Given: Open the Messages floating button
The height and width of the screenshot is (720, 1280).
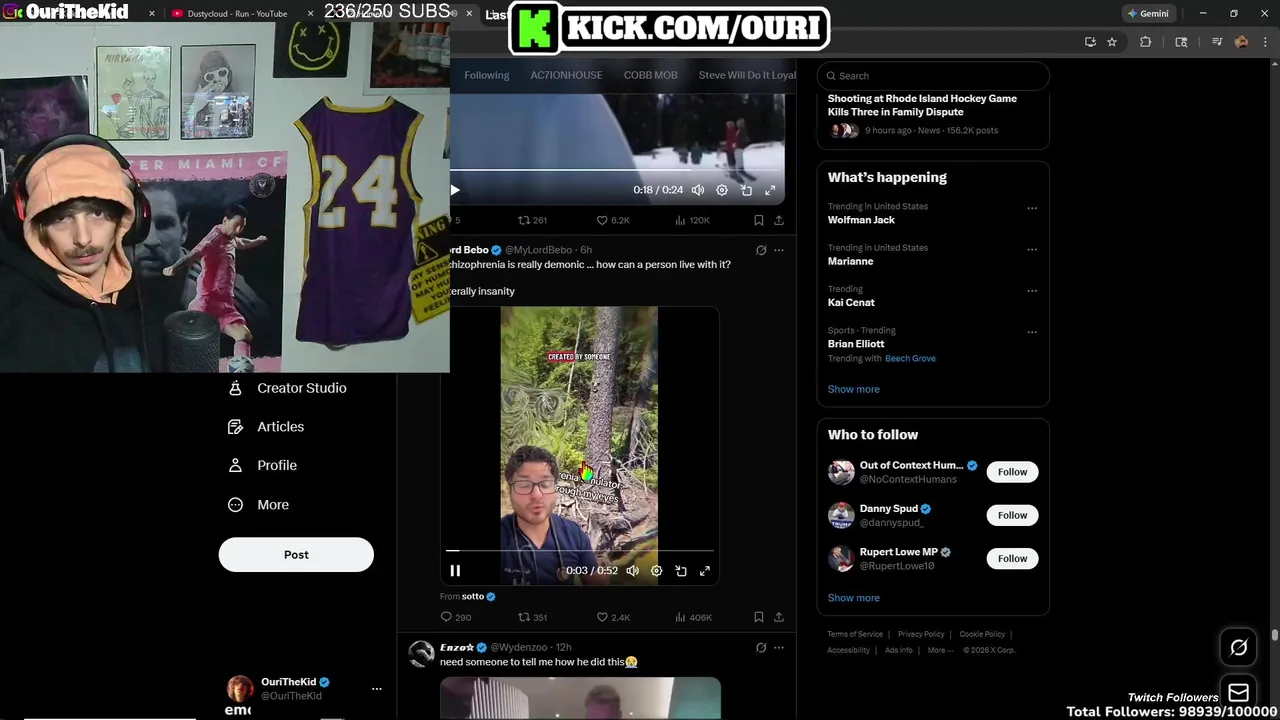Looking at the screenshot, I should click(x=1238, y=692).
